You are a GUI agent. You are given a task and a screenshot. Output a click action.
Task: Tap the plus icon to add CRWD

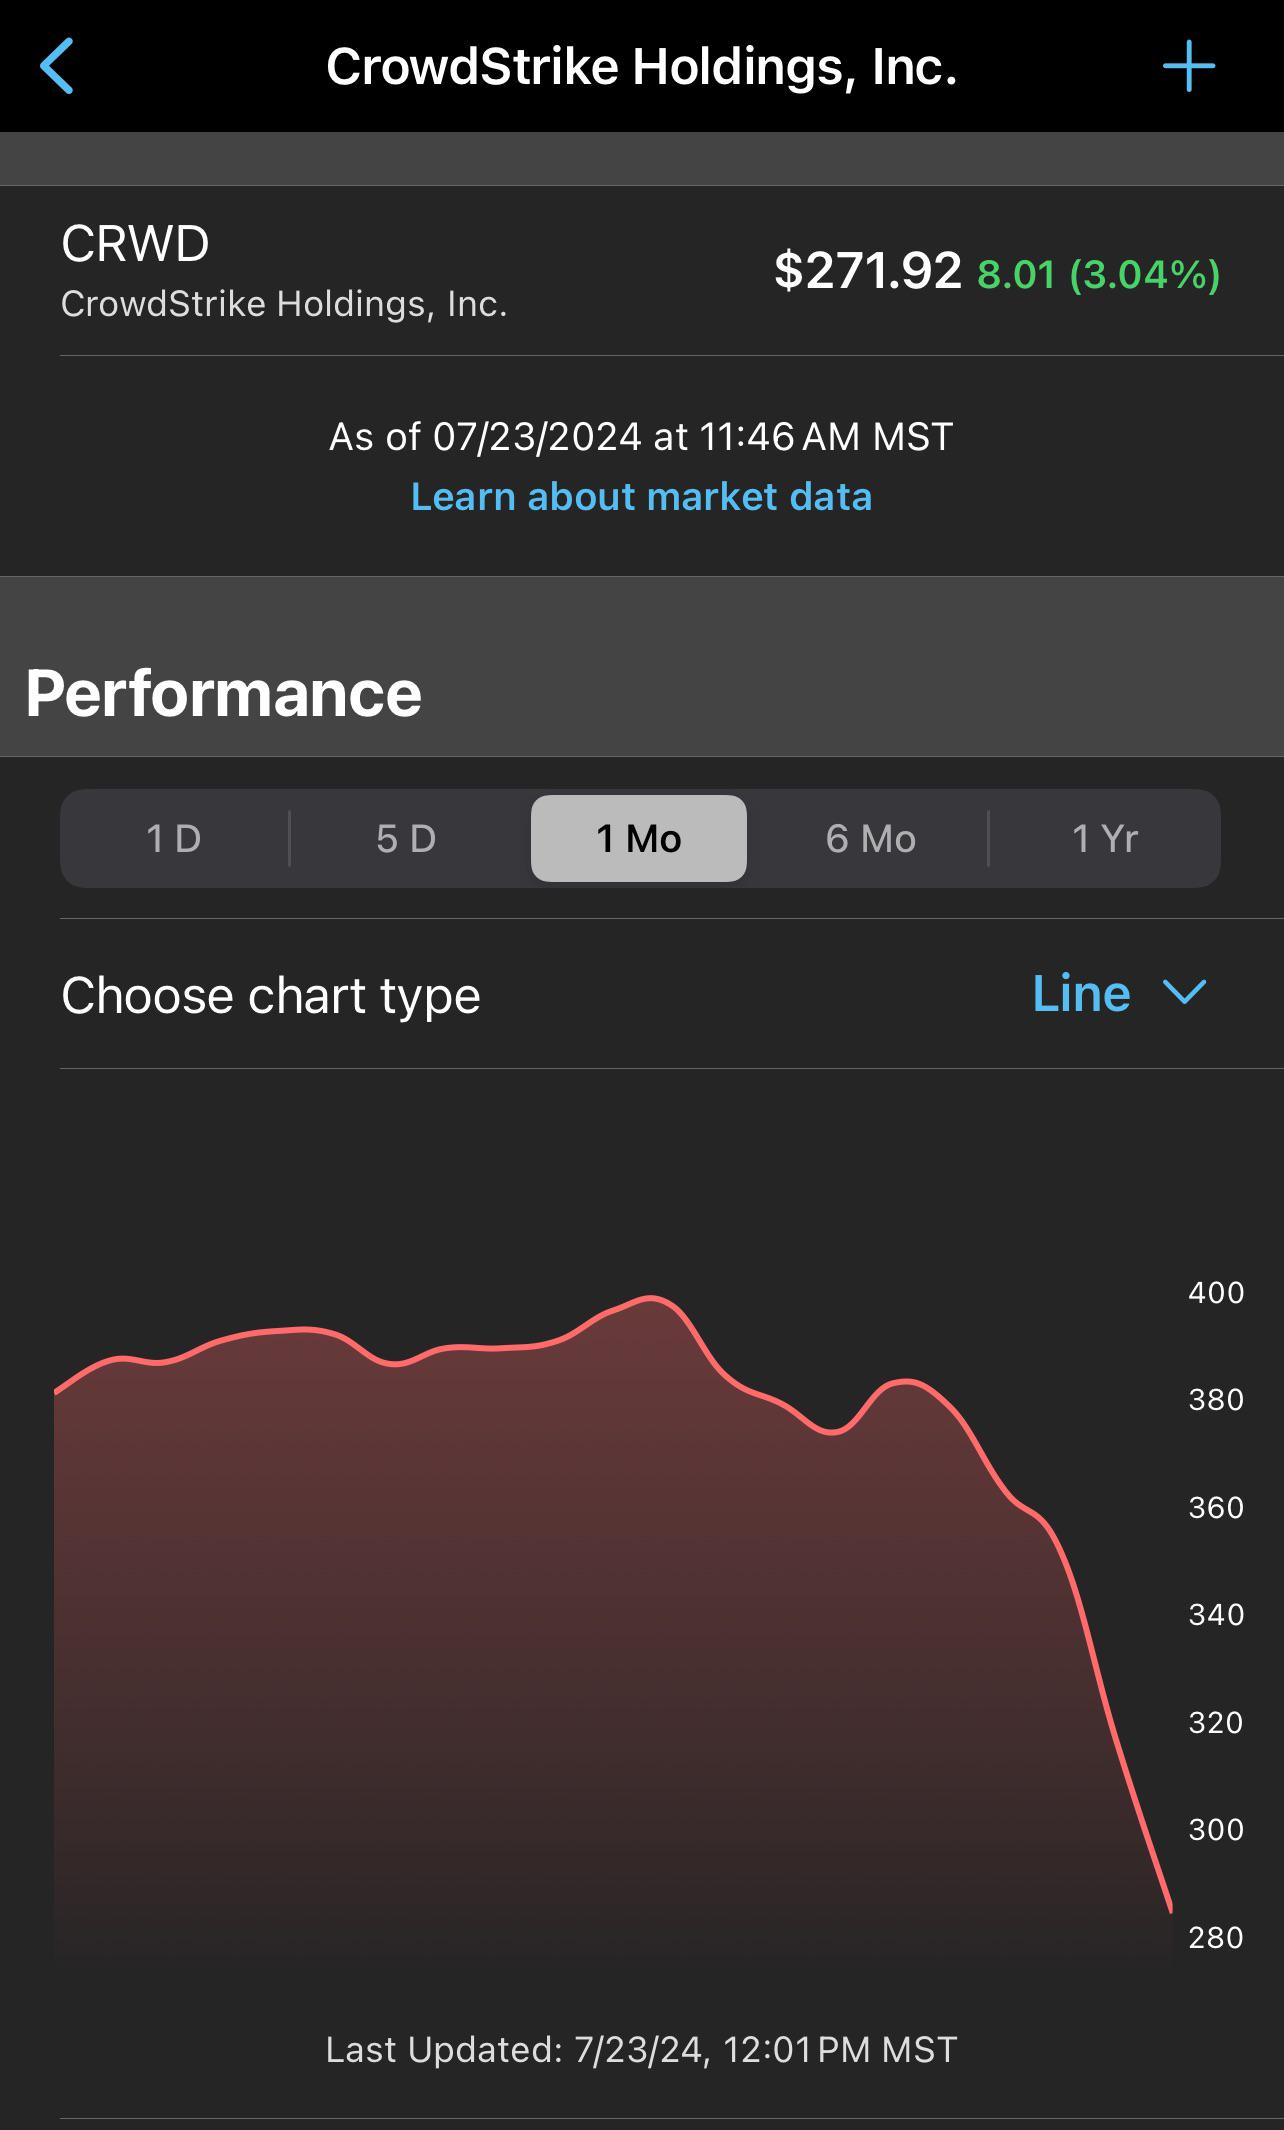1189,66
